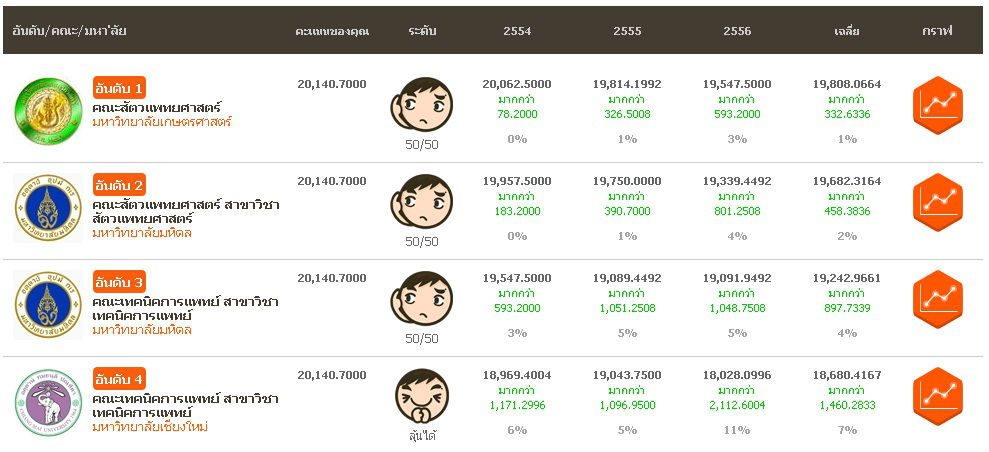Viewport: 989px width, 452px height.
Task: Open graph icon for rank 2 row
Action: [937, 202]
